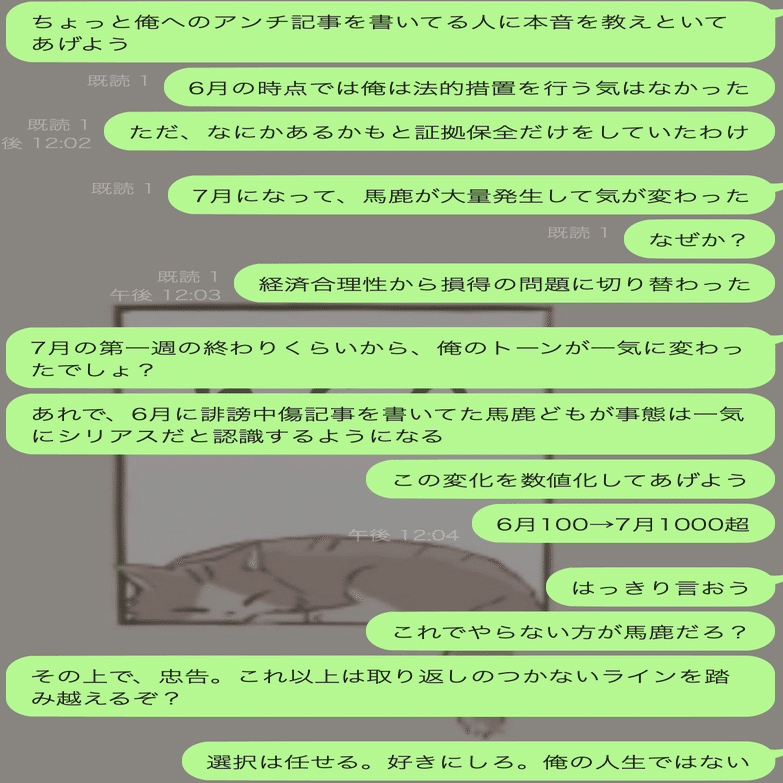The height and width of the screenshot is (783, 783).
Task: Click the bubble 7月になって、馬鹿が大量発生
Action: pos(471,195)
